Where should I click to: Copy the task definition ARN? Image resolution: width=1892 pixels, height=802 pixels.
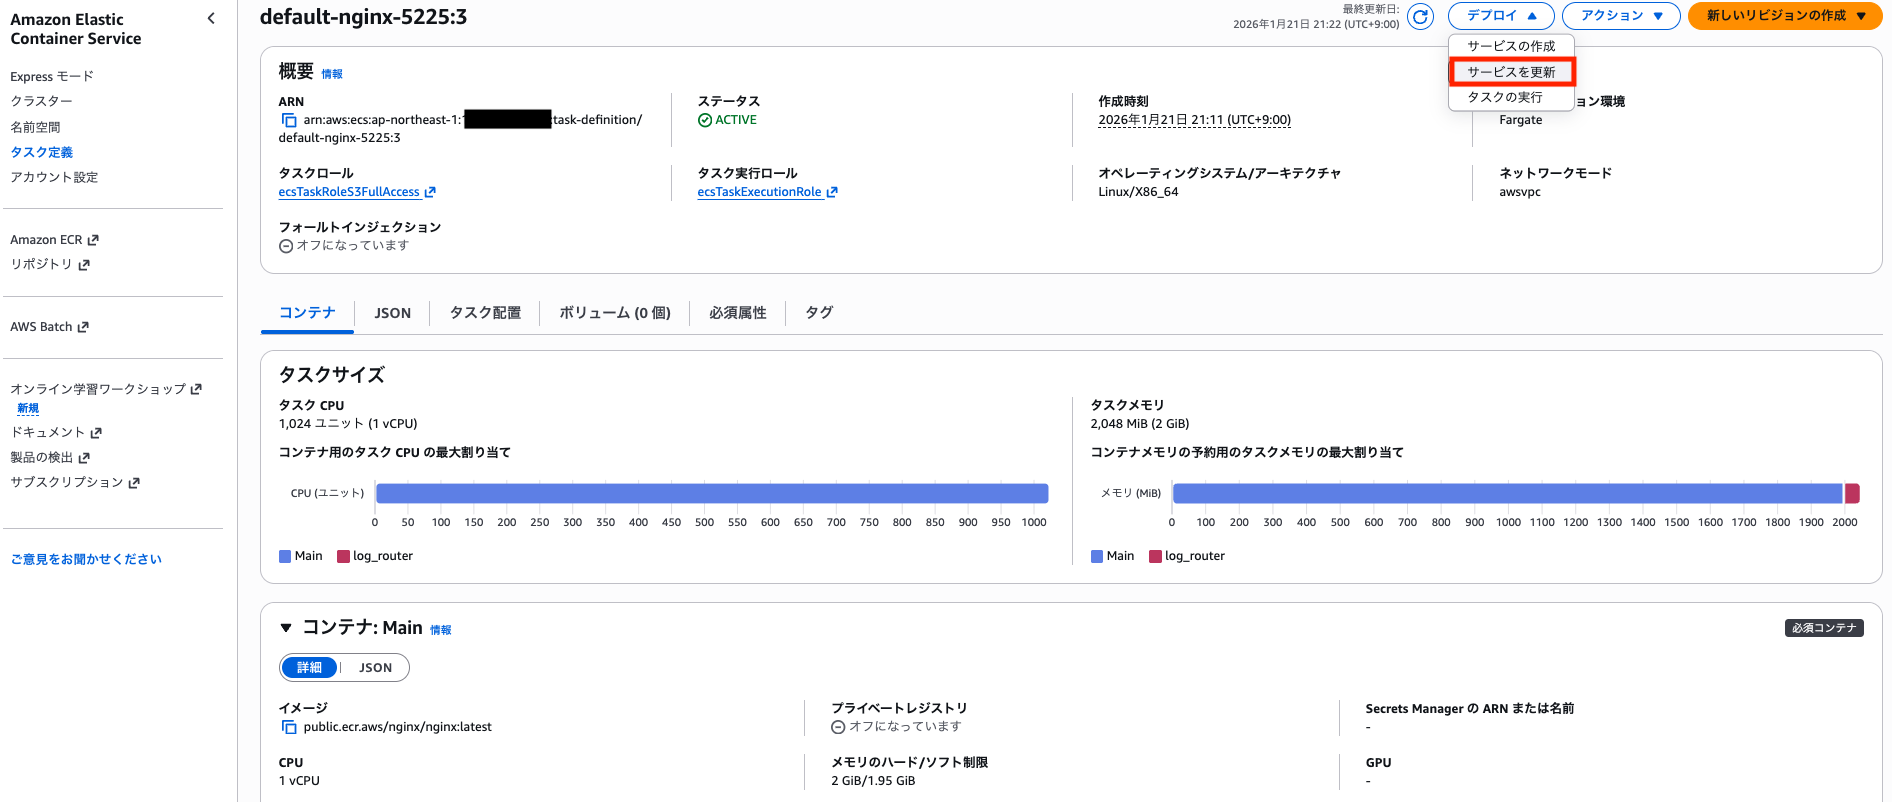pyautogui.click(x=289, y=120)
